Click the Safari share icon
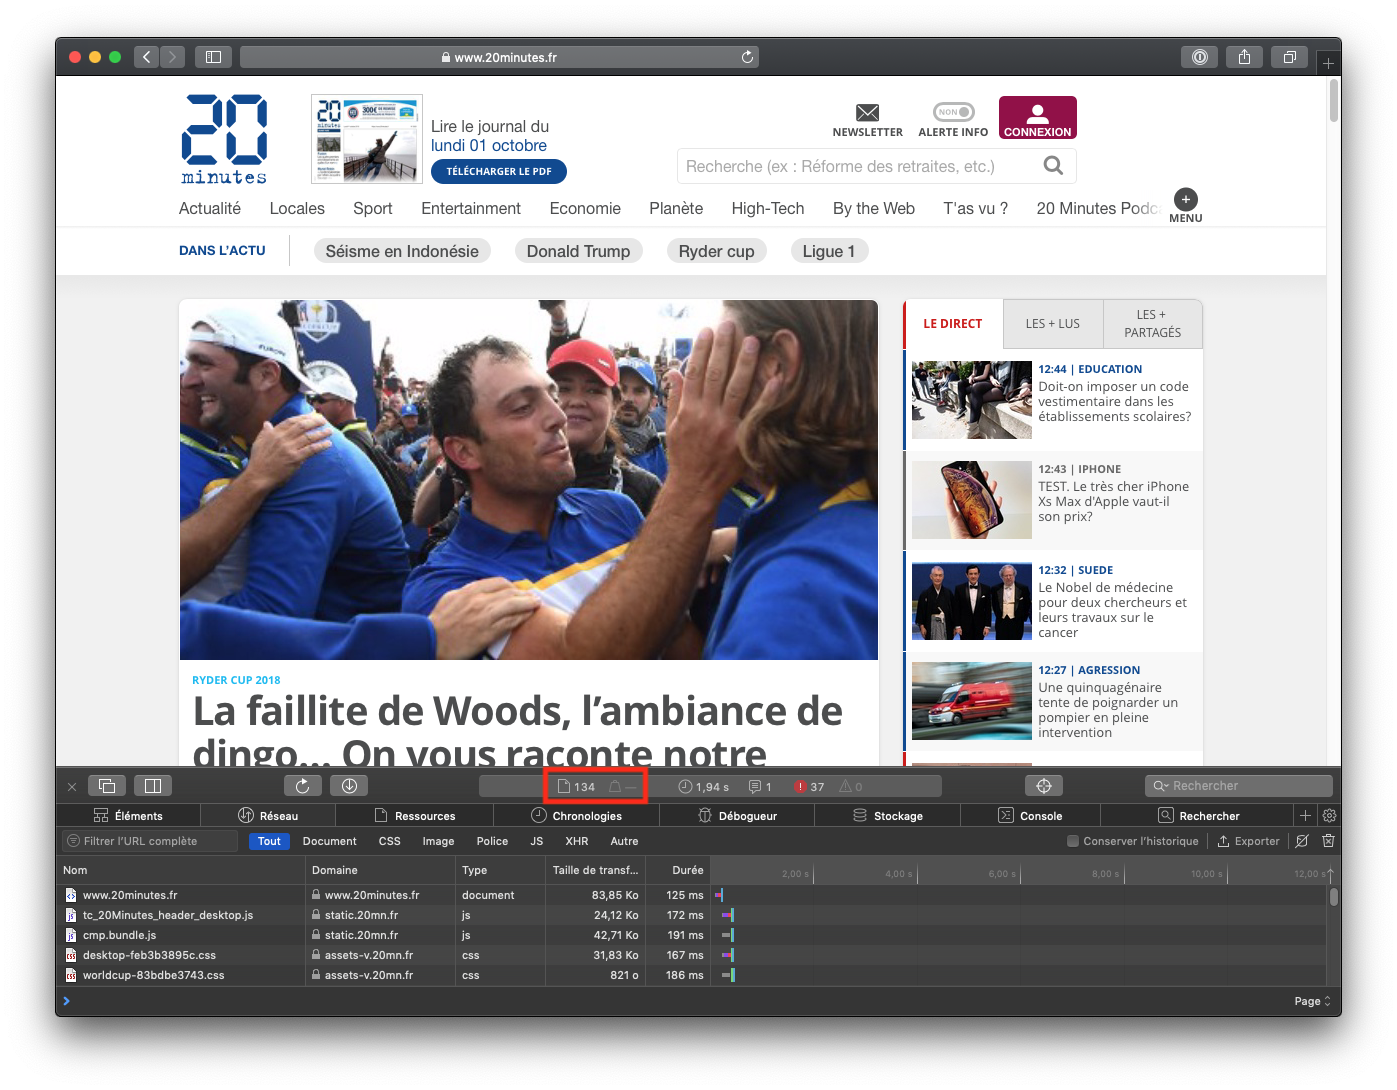Screen dimensions: 1397x1090 pyautogui.click(x=1244, y=57)
